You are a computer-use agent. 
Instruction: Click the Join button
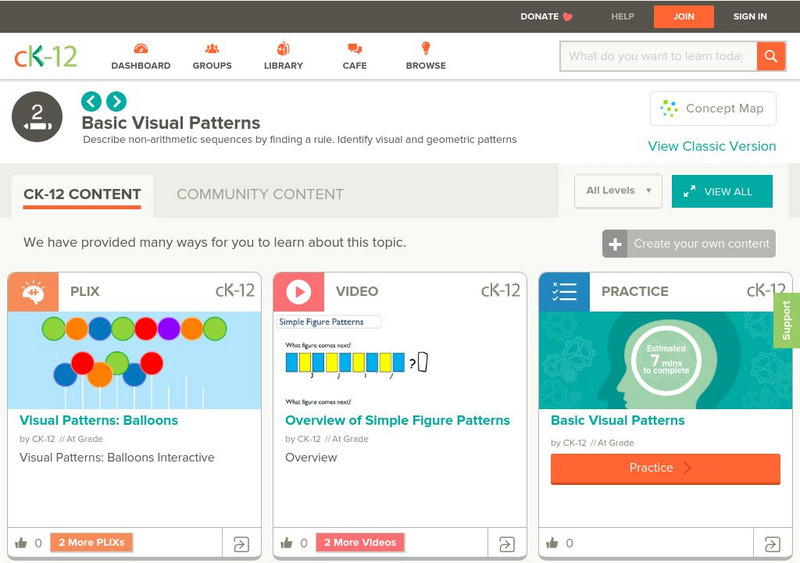click(x=684, y=16)
